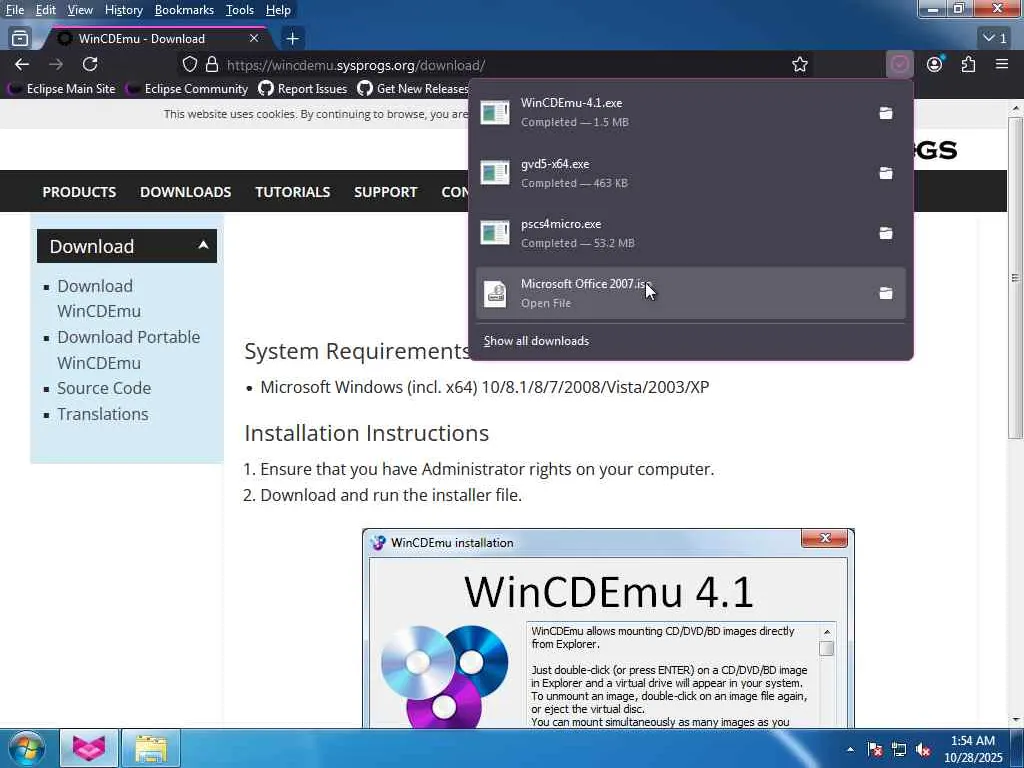Viewport: 1024px width, 768px height.
Task: Follow the Download Portable WinCDEmu link
Action: [129, 349]
